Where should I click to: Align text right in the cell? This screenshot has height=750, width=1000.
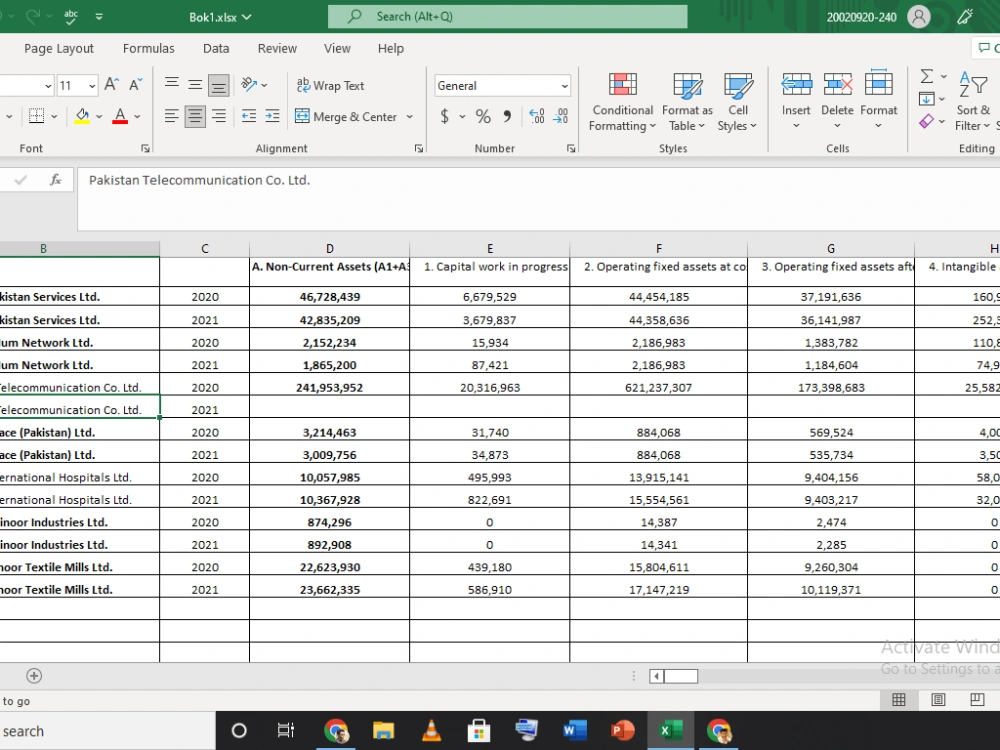click(219, 116)
